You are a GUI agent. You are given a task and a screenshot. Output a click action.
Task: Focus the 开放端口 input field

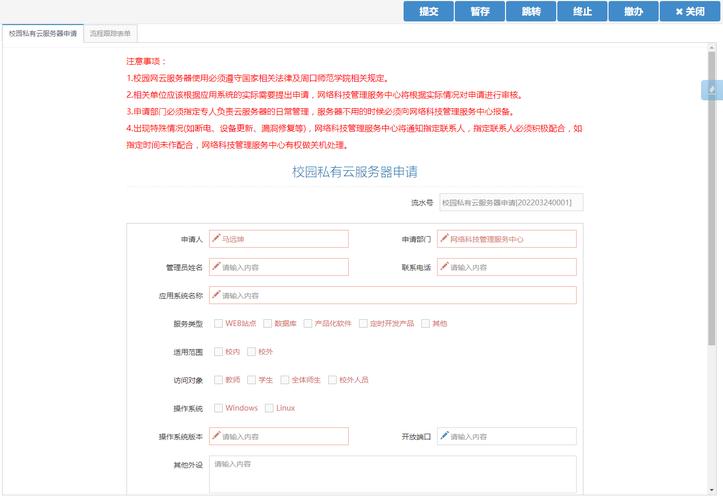click(x=507, y=436)
